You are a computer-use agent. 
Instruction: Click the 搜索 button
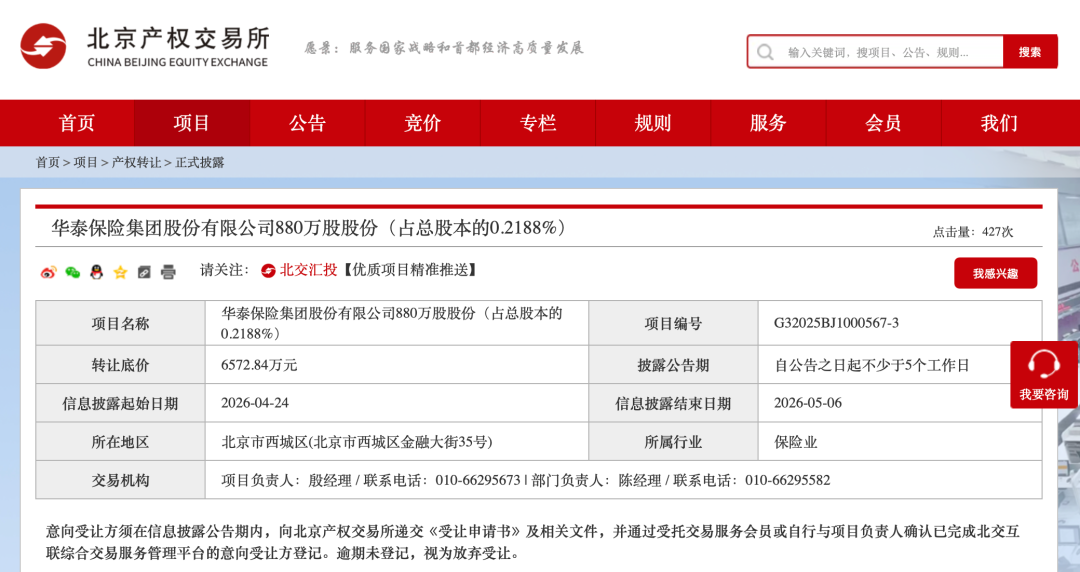pos(1030,52)
